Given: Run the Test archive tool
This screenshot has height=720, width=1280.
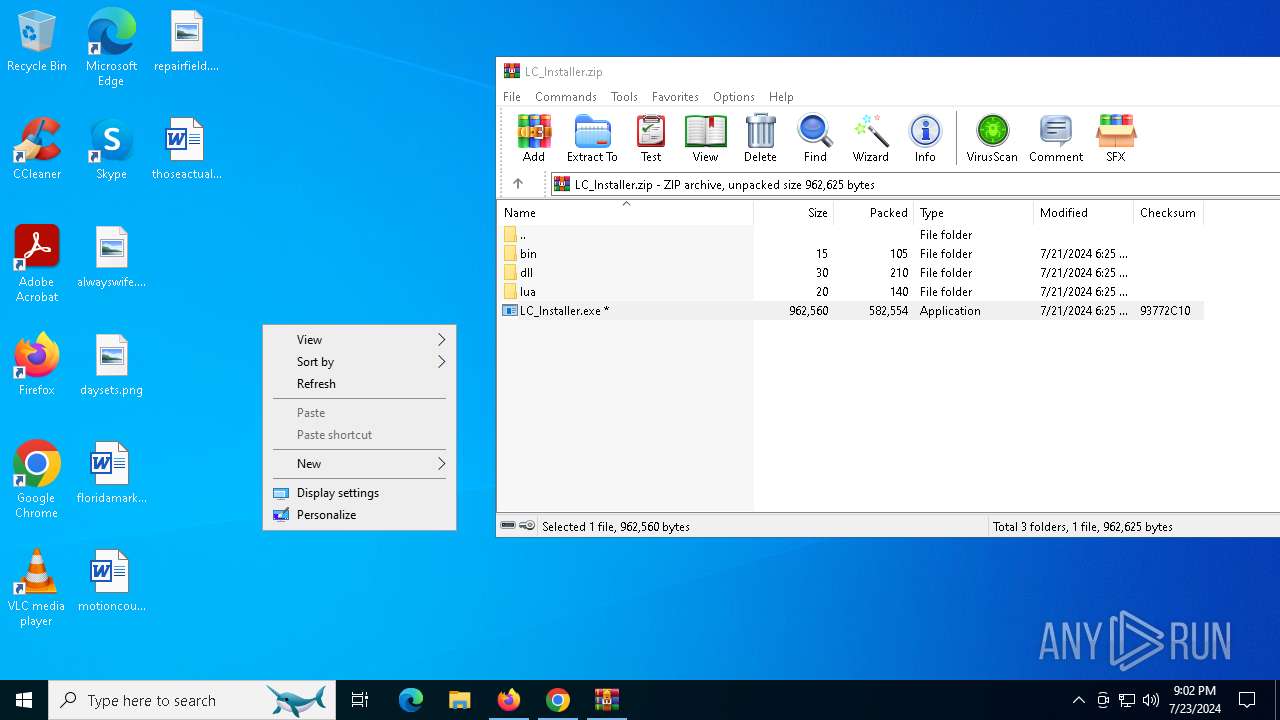Looking at the screenshot, I should [x=651, y=138].
